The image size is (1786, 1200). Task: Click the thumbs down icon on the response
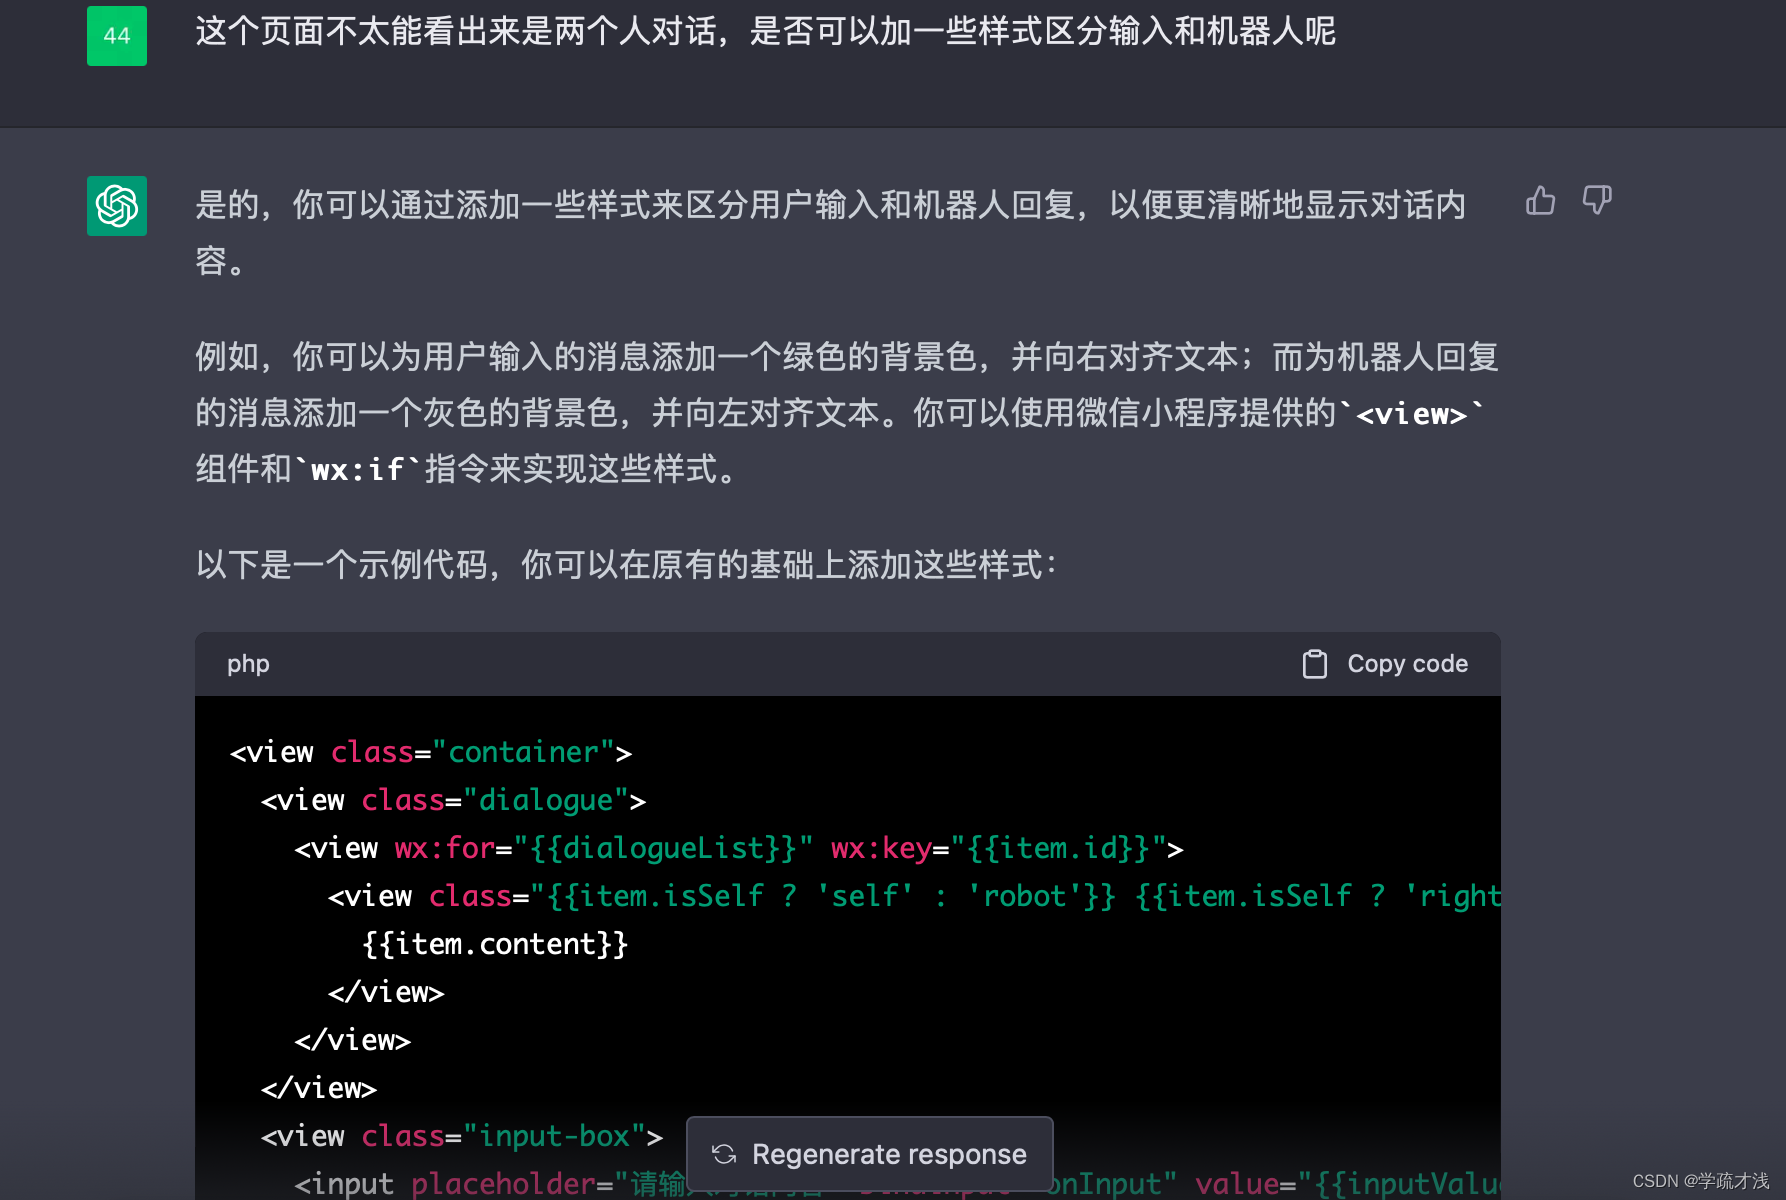tap(1597, 201)
